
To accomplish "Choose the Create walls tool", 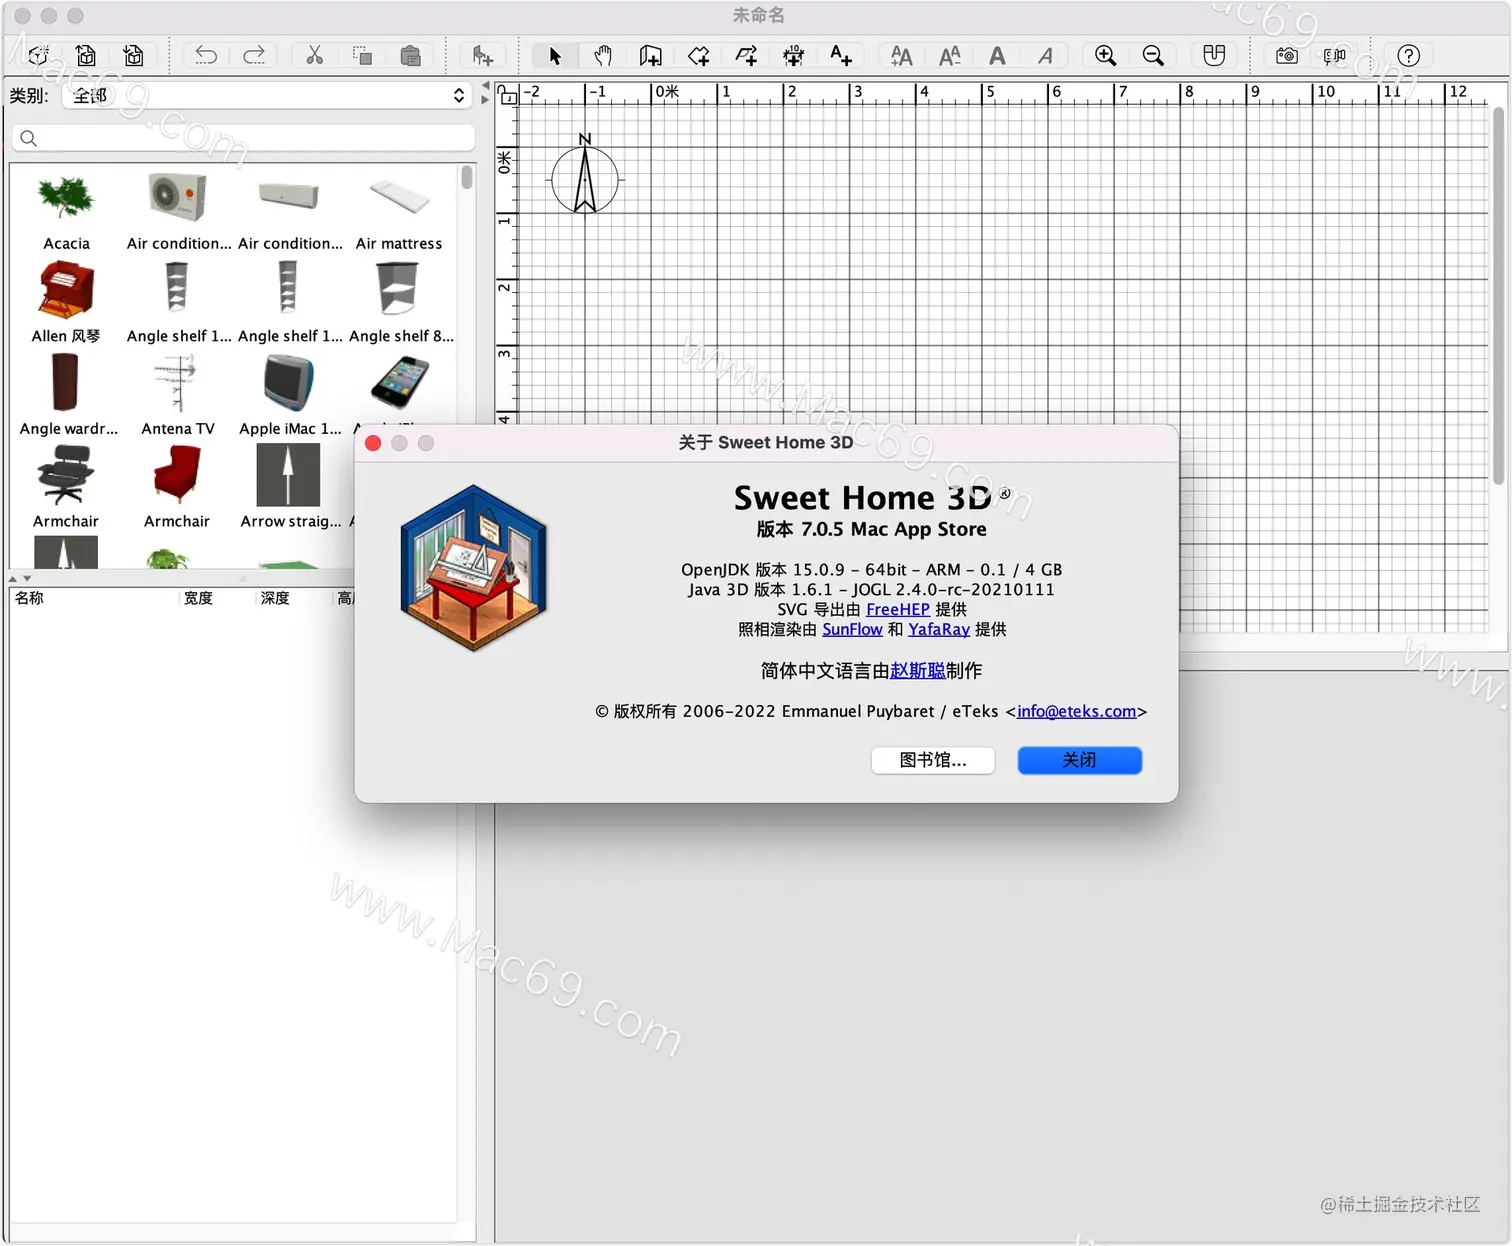I will [x=651, y=56].
